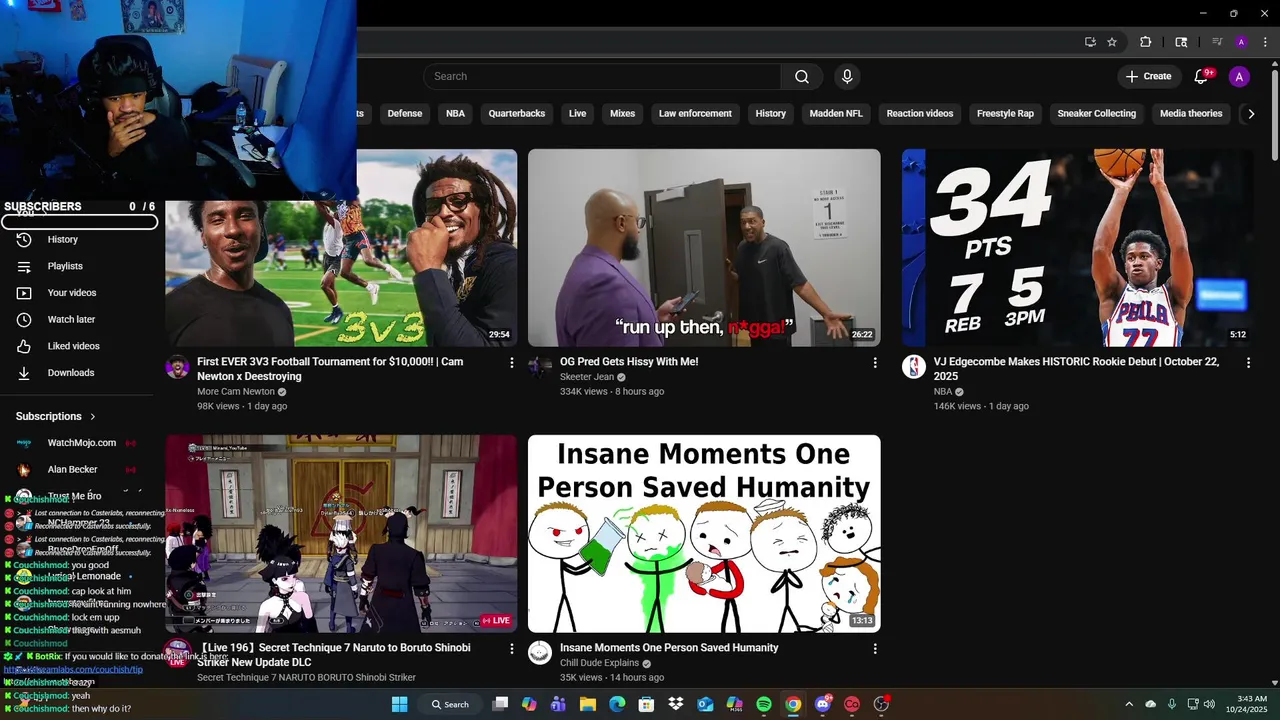Select the Sneaker Collecting chip
The width and height of the screenshot is (1280, 720).
point(1097,114)
